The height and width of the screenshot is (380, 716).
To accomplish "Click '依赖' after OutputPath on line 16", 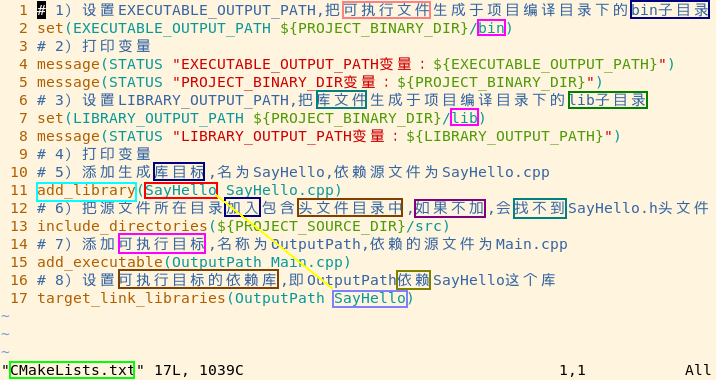I will (413, 280).
